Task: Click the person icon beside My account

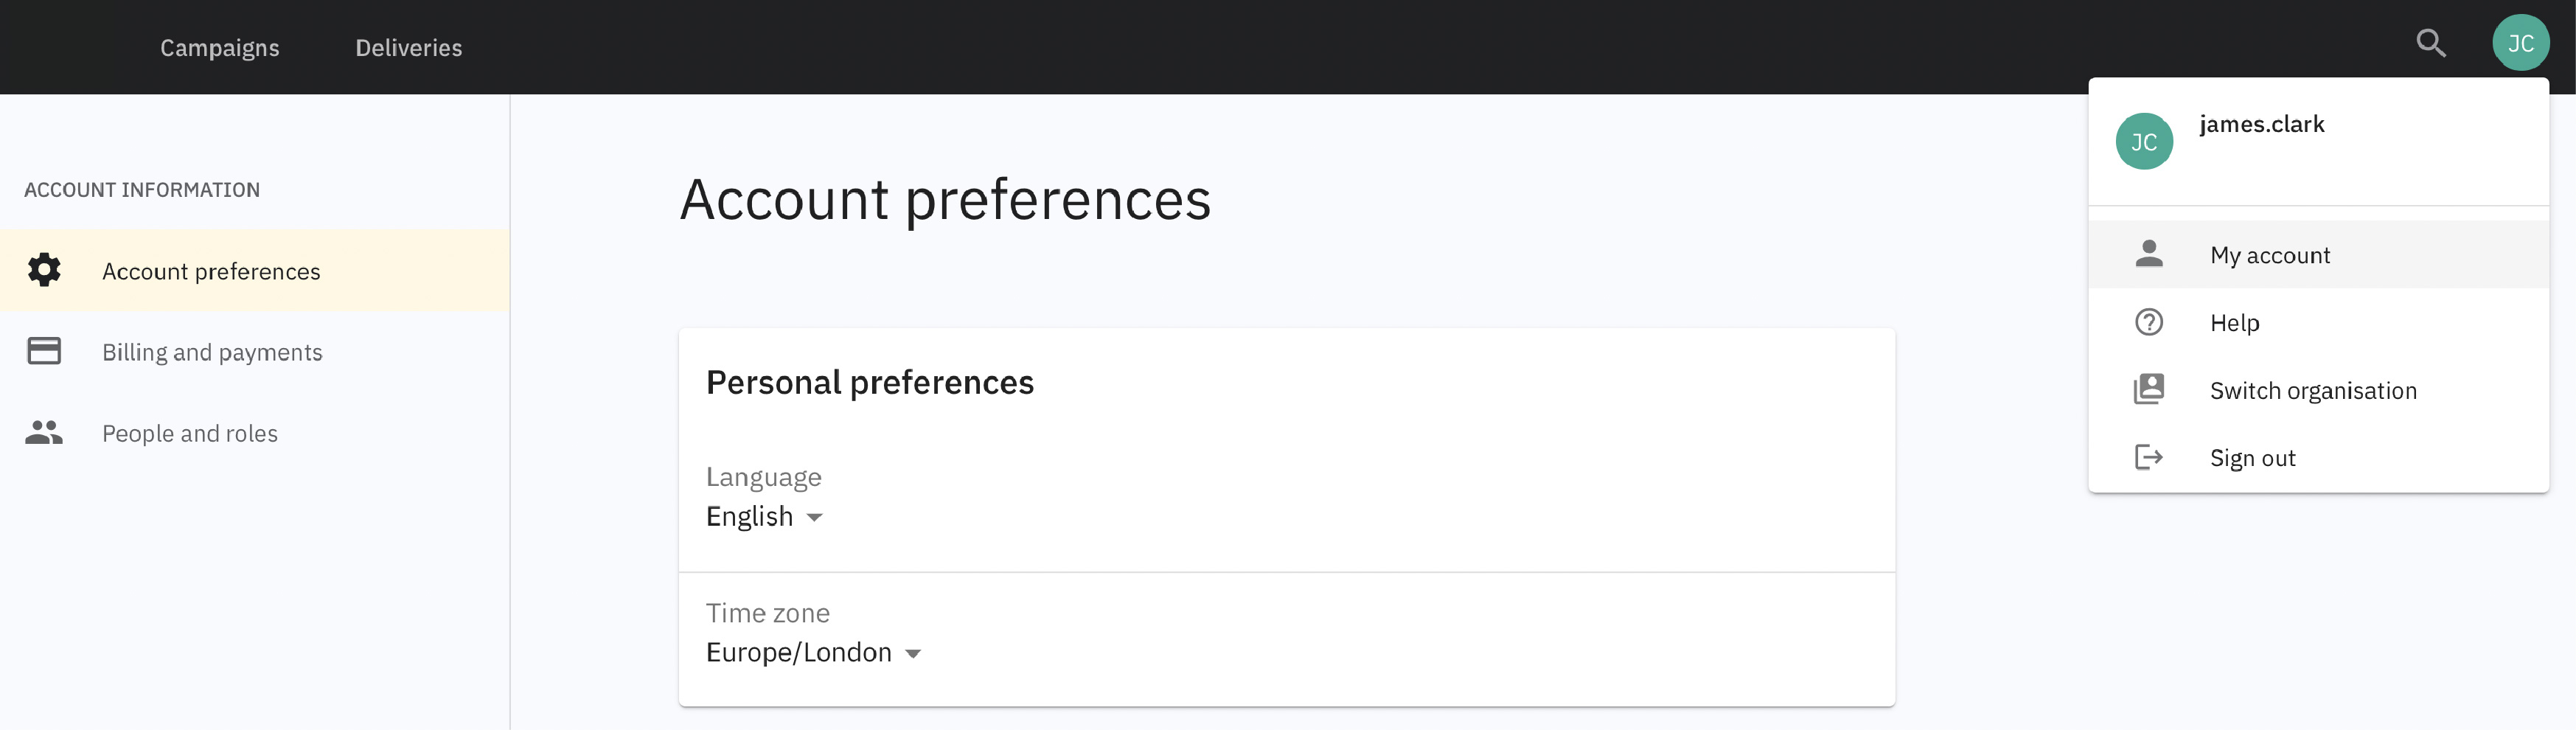Action: [x=2149, y=255]
